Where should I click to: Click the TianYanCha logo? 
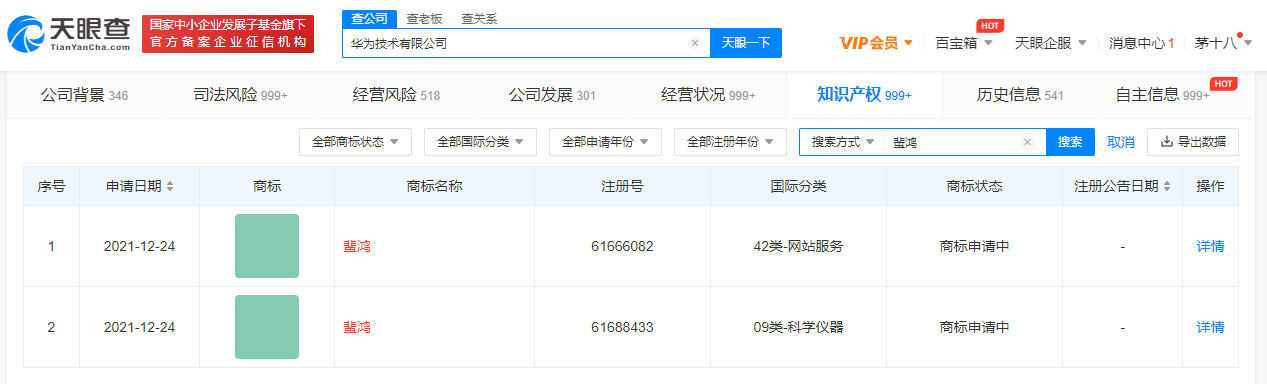click(x=69, y=34)
